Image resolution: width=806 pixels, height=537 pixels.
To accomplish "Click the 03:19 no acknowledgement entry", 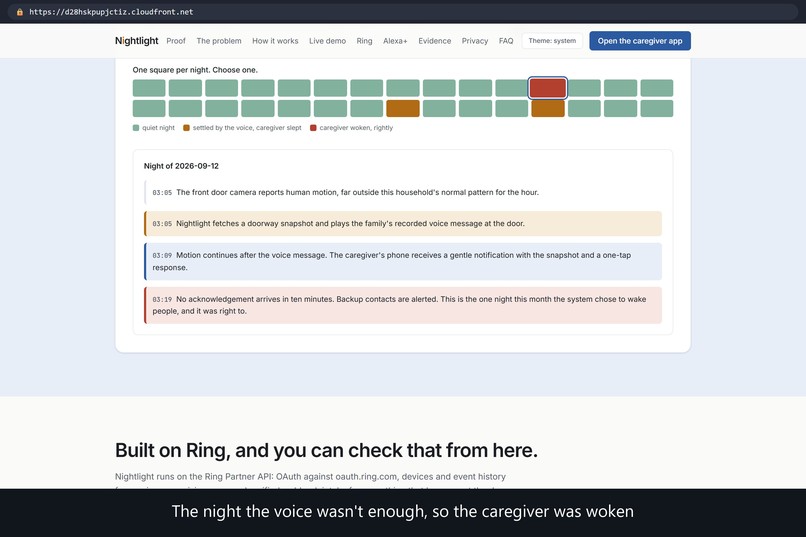I will click(403, 305).
